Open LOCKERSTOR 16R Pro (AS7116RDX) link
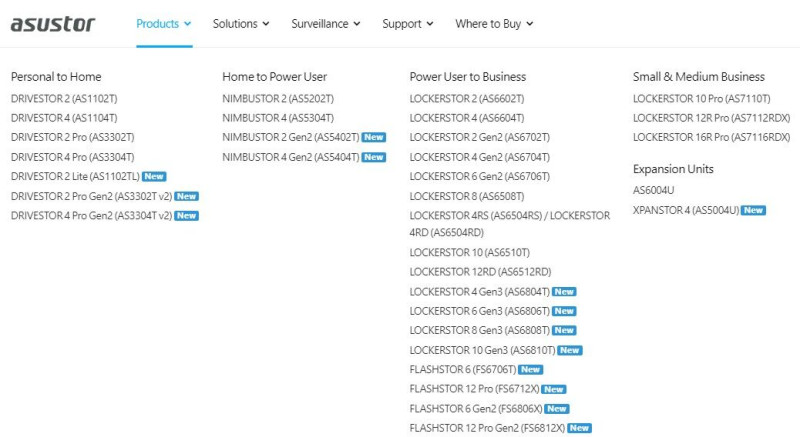 click(x=711, y=137)
